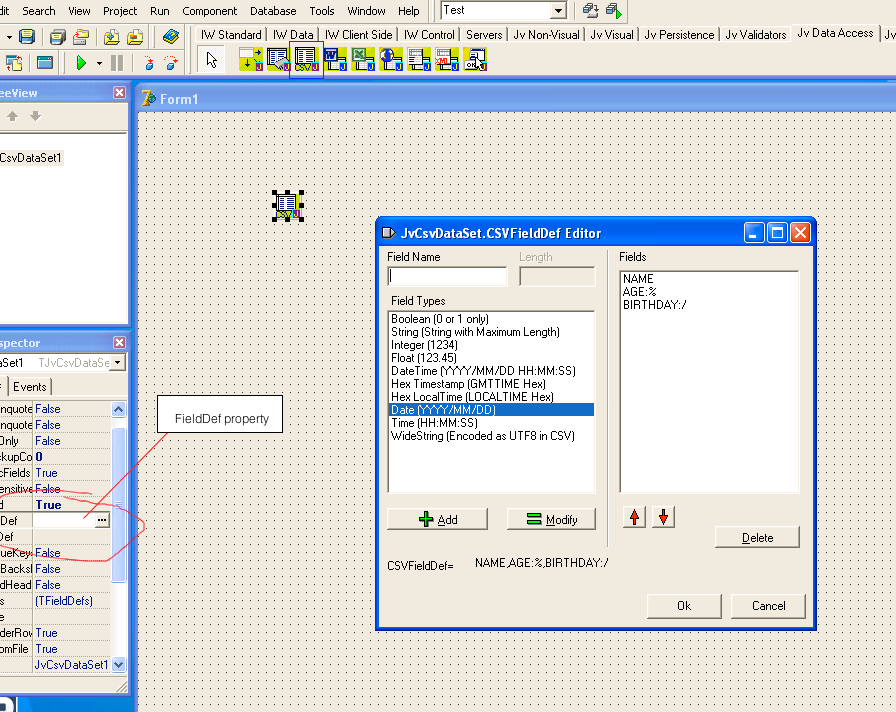The height and width of the screenshot is (712, 896).
Task: Open the Events tab in Object Inspector
Action: pyautogui.click(x=30, y=387)
